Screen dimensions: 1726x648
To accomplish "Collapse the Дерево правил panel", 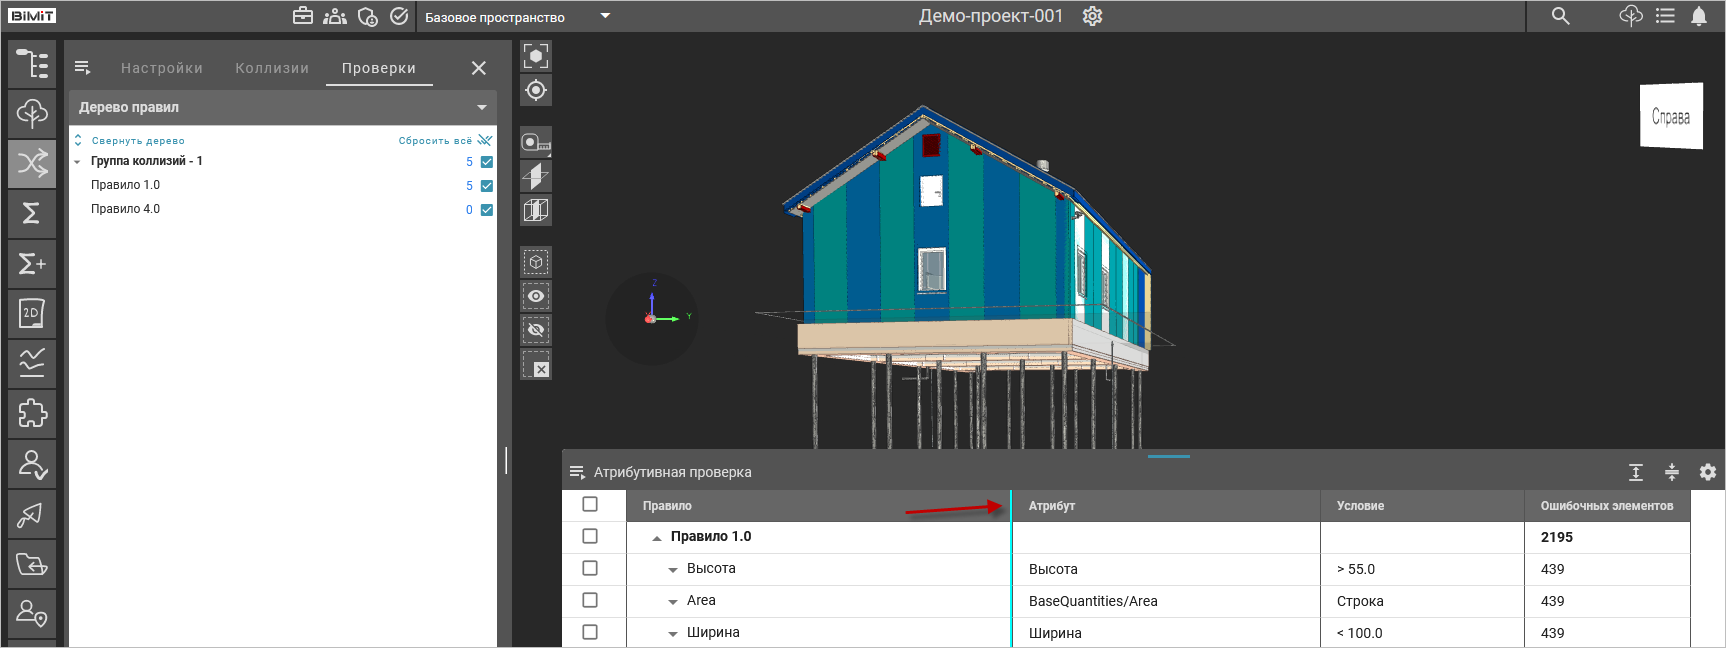I will pos(482,107).
